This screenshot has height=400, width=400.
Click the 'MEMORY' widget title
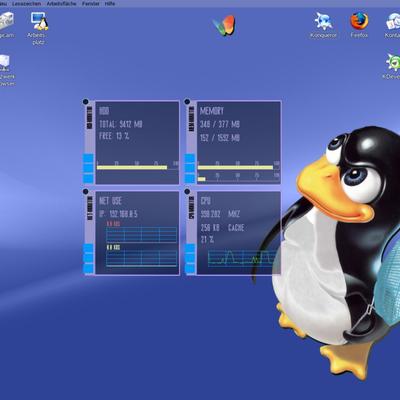click(x=212, y=111)
